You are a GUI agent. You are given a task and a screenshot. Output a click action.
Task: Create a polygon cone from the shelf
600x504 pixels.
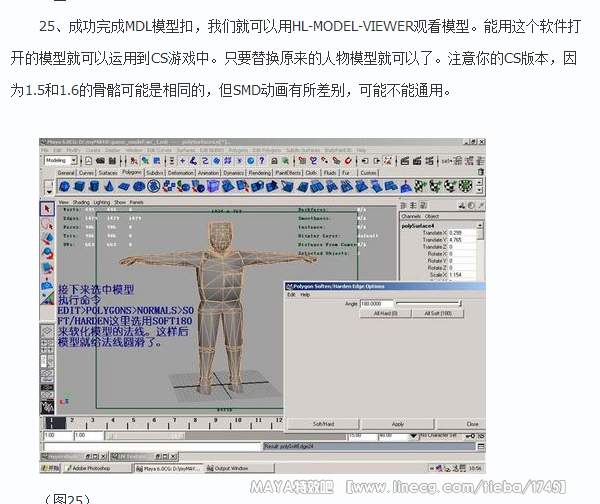click(x=109, y=186)
